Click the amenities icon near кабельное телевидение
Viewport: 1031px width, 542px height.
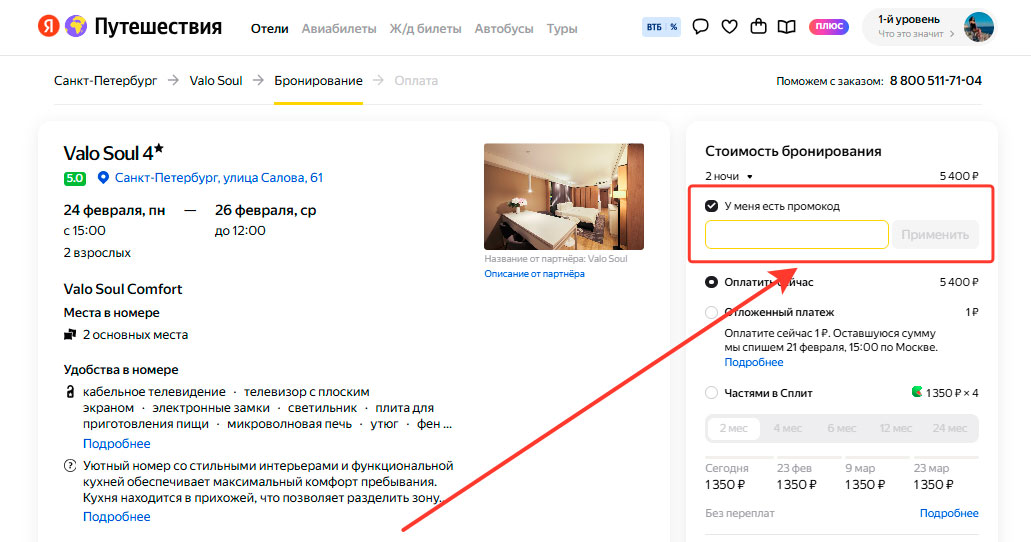pos(70,392)
